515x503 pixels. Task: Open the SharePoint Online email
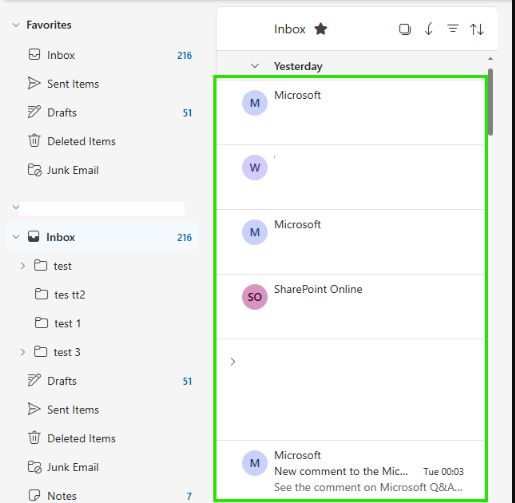350,307
